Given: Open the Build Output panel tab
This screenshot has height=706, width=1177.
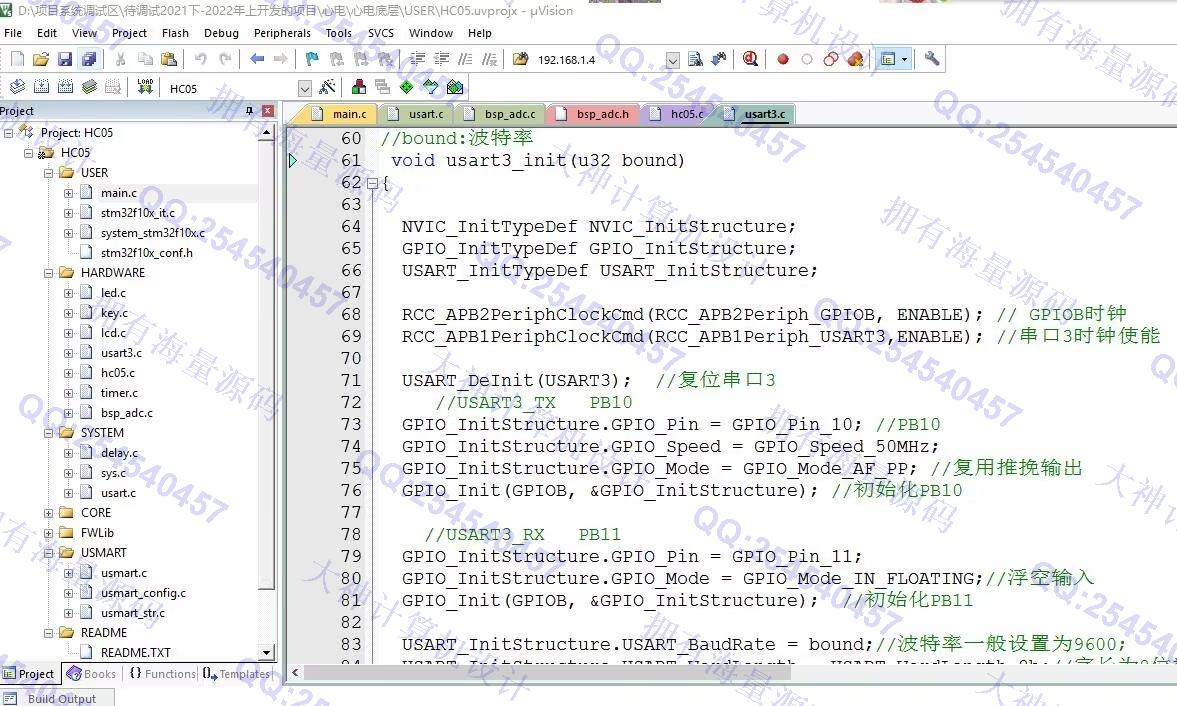Looking at the screenshot, I should 59,698.
